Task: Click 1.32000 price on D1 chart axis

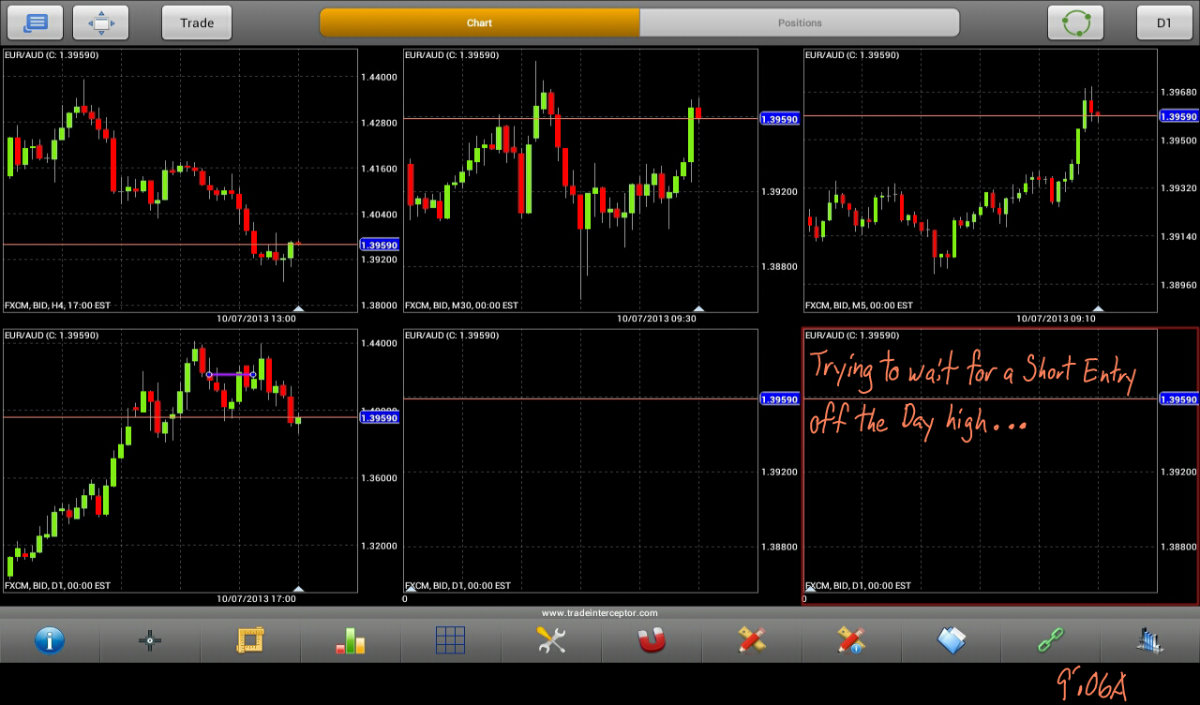Action: pyautogui.click(x=380, y=546)
